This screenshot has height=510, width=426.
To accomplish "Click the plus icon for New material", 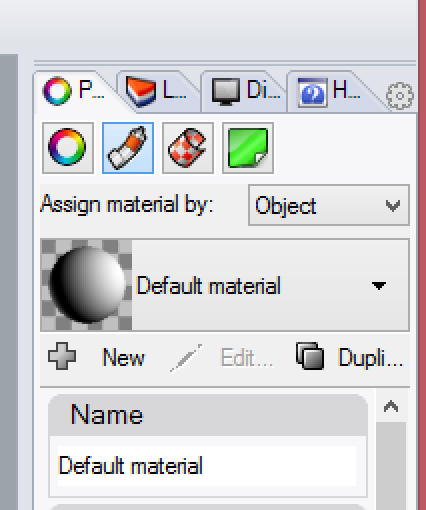I will pyautogui.click(x=62, y=356).
